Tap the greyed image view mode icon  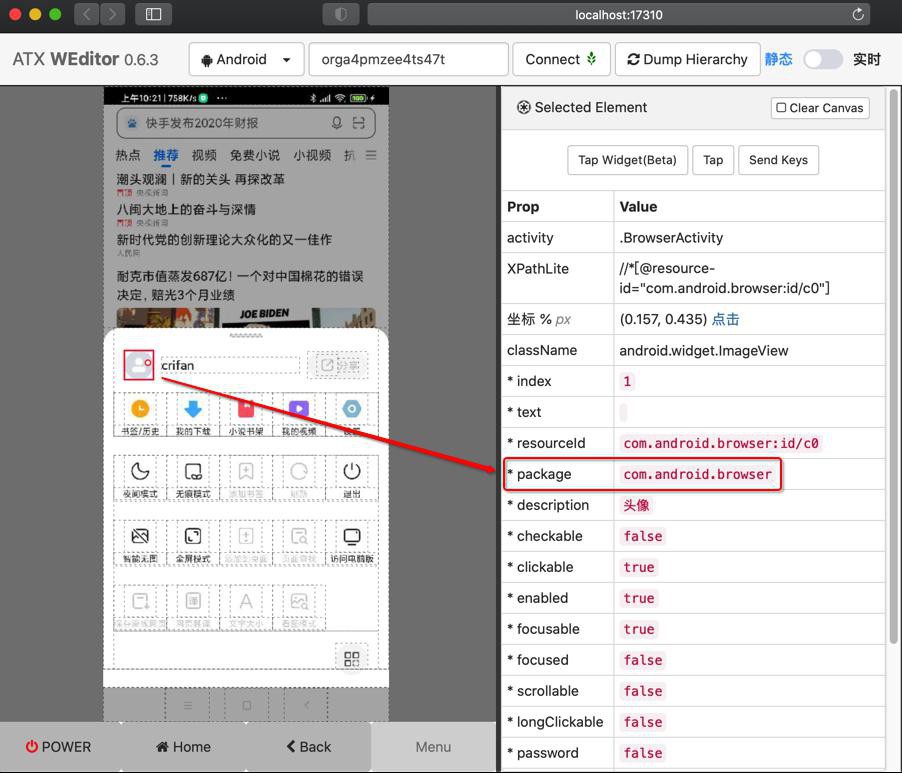tap(299, 601)
